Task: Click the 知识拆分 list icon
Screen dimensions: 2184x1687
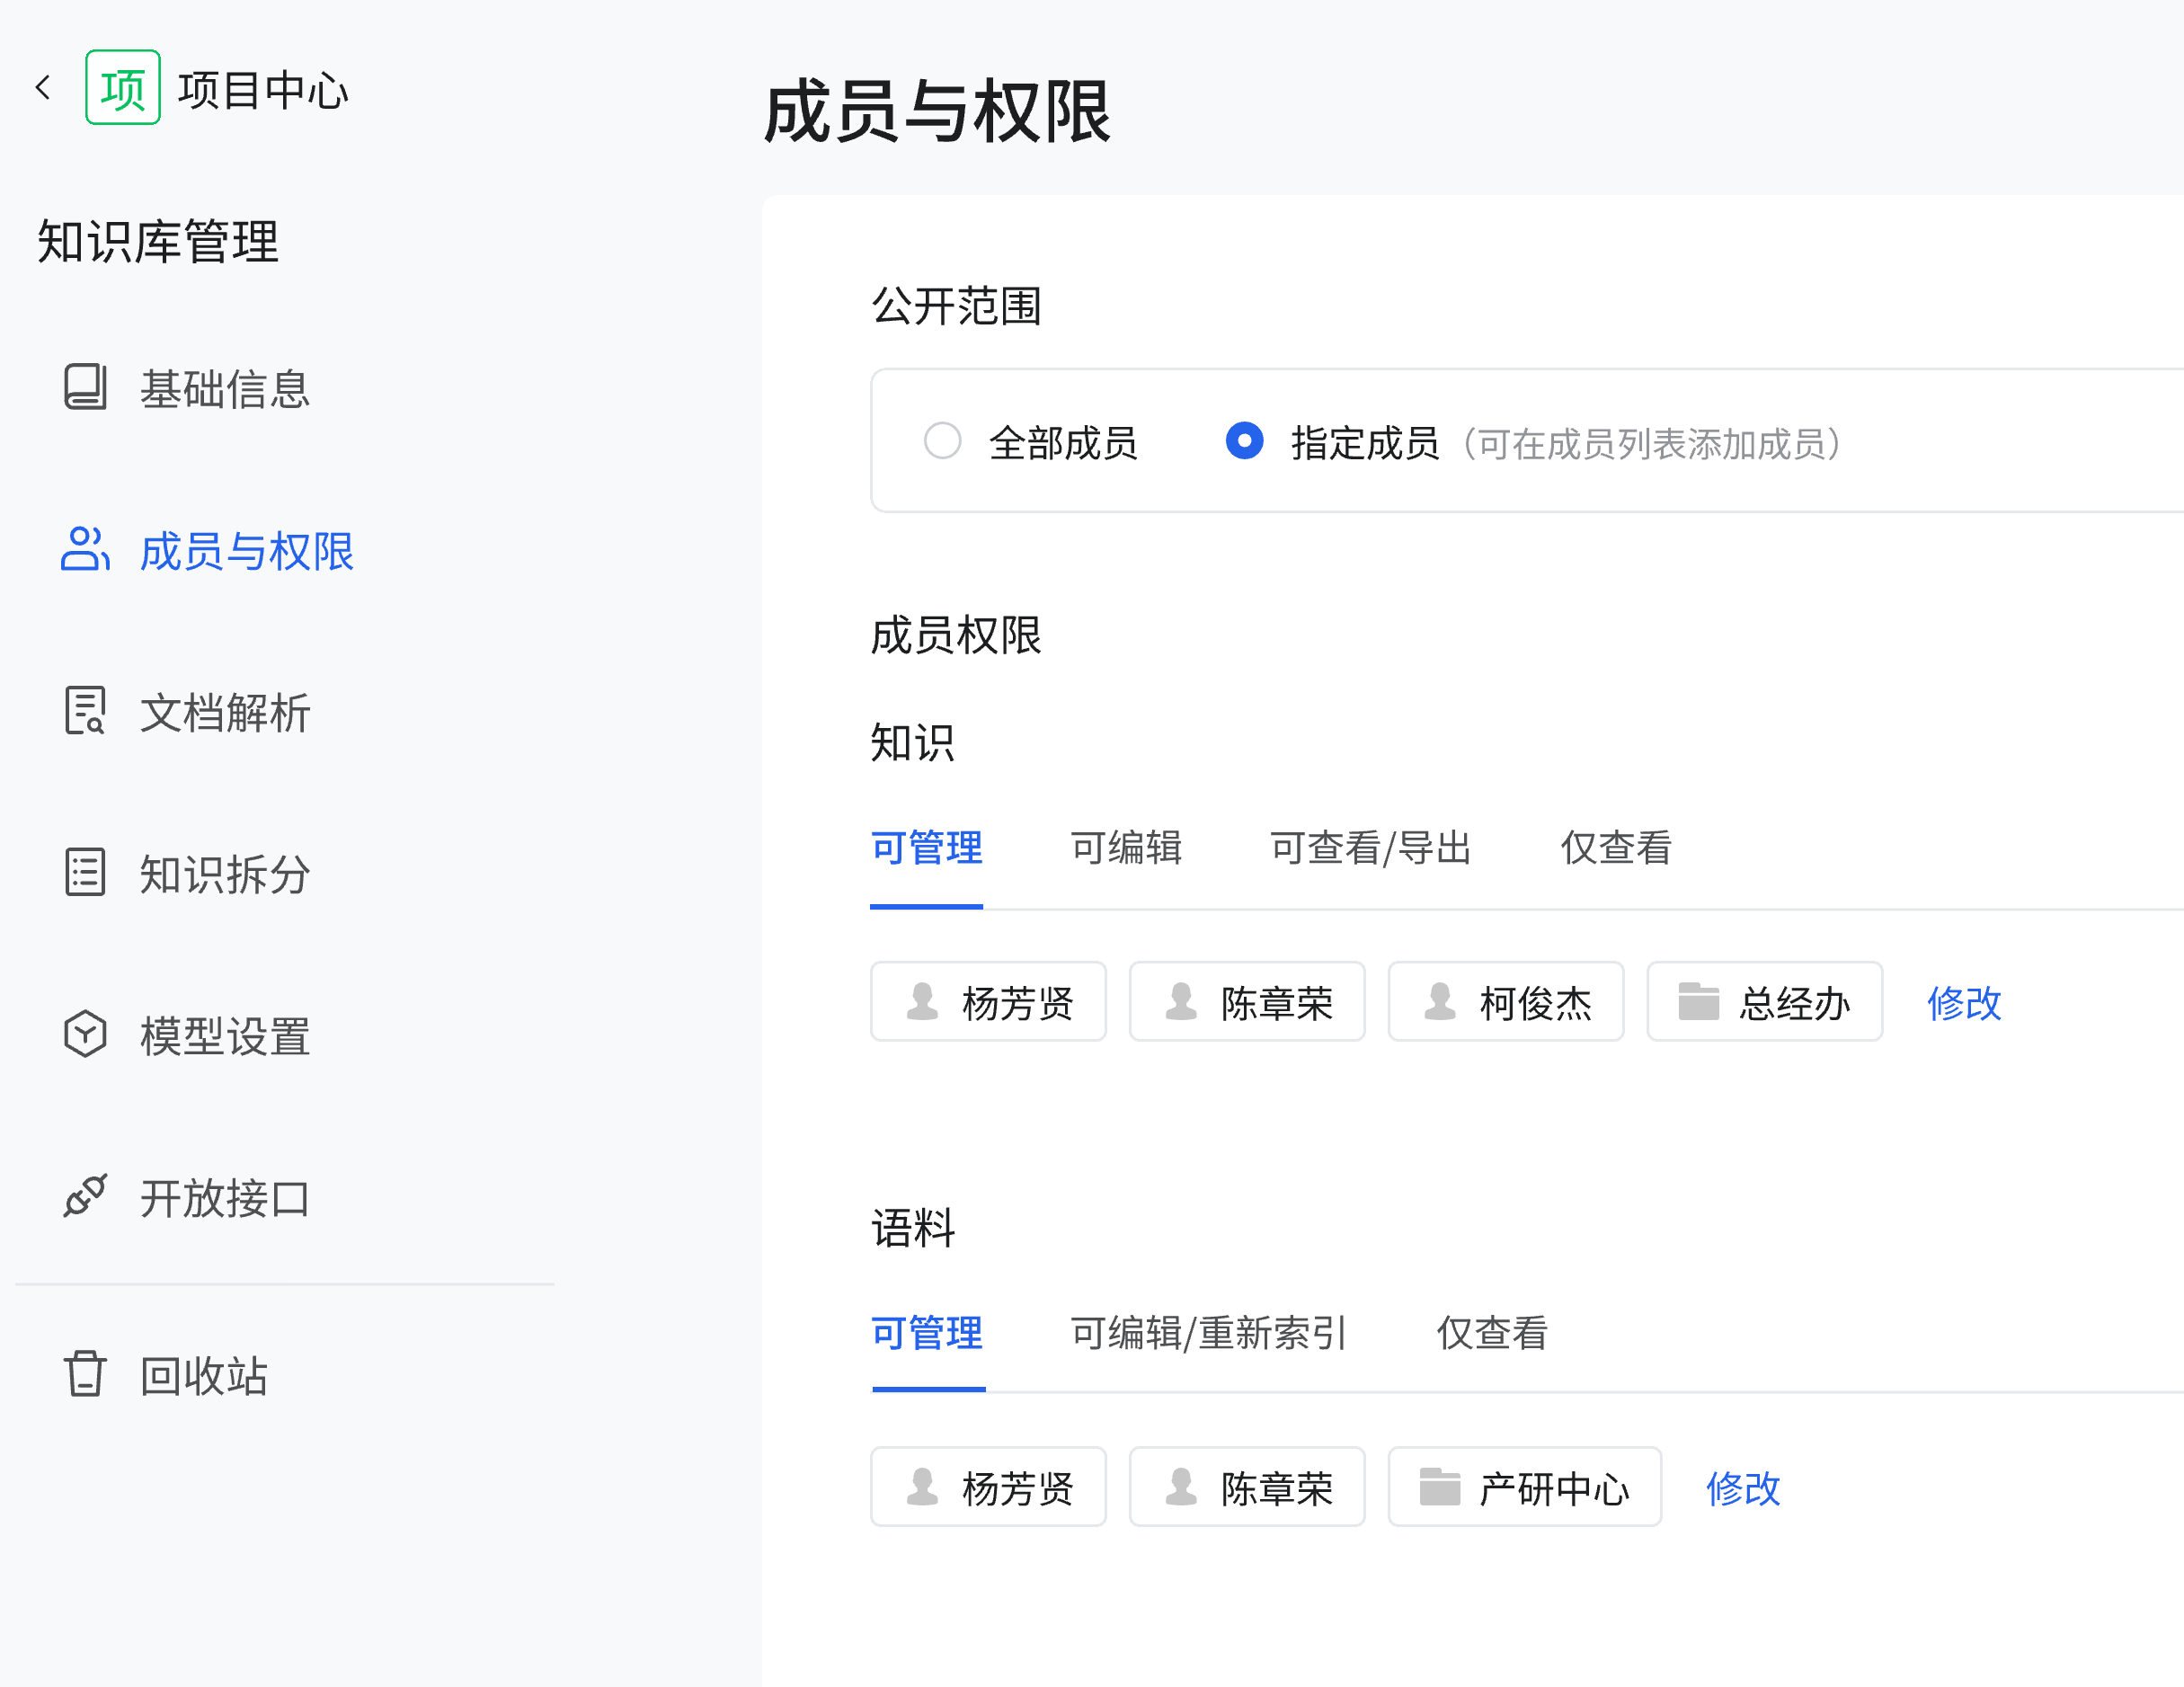Action: pyautogui.click(x=85, y=873)
